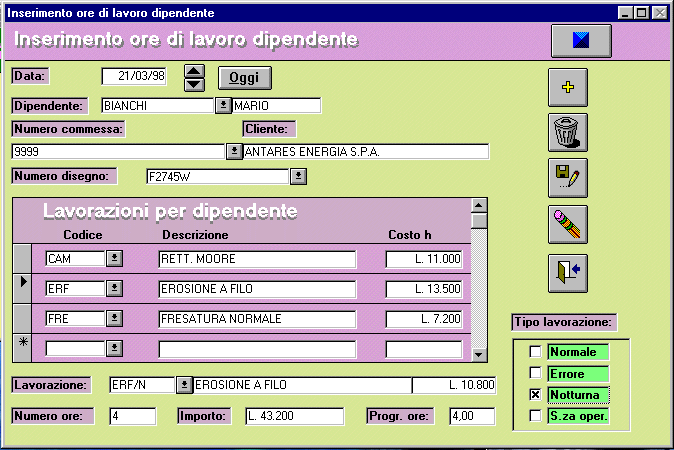Toggle the S.za oper. checkbox
This screenshot has width=674, height=450.
(535, 416)
